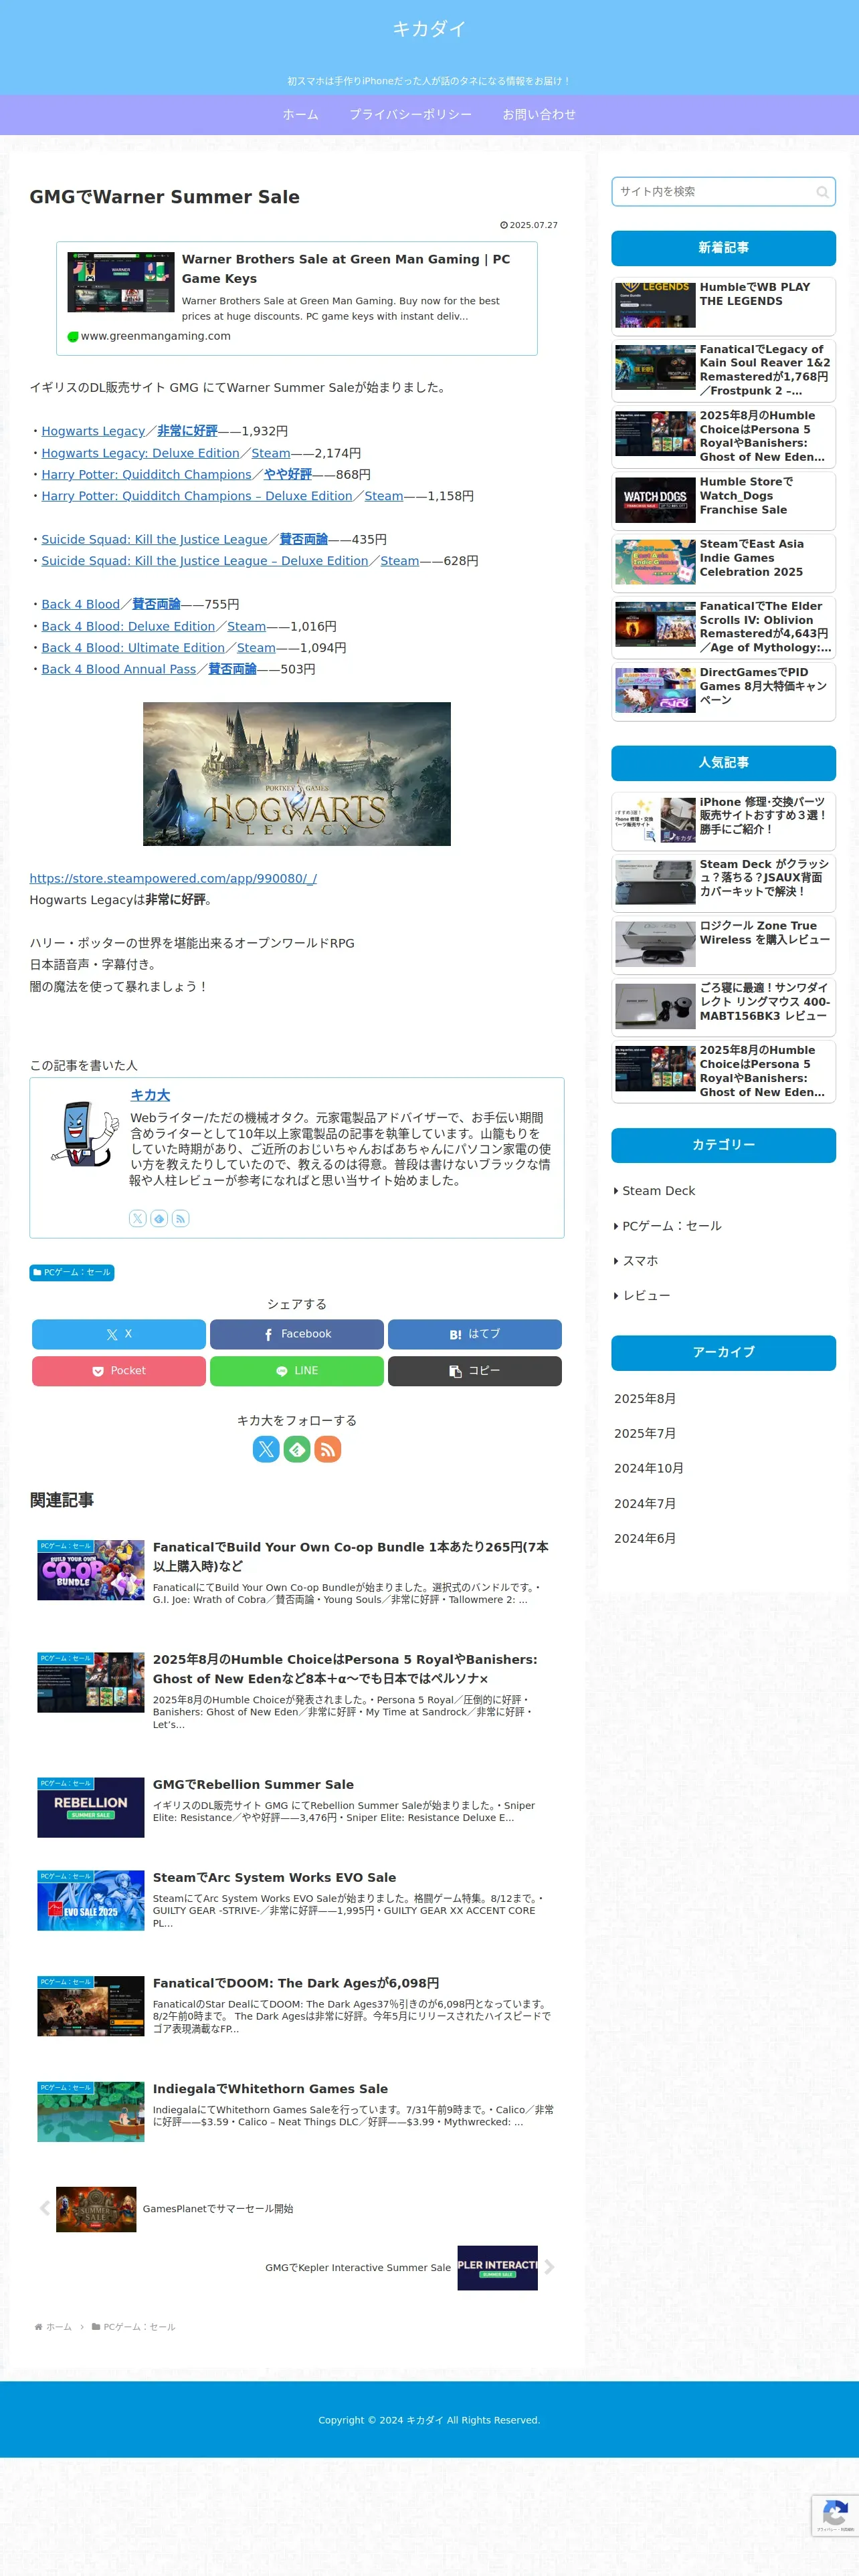Click the author avatar smartphone mascot
The image size is (859, 2576).
pos(85,1133)
